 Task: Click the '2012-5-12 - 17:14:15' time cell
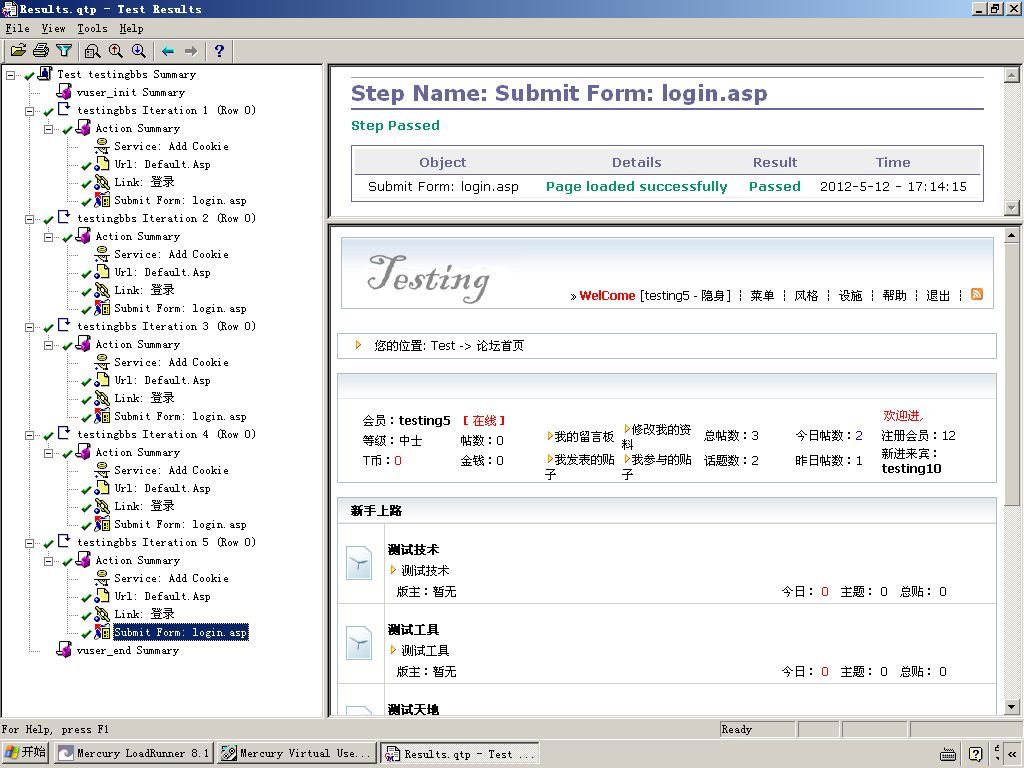coord(893,186)
